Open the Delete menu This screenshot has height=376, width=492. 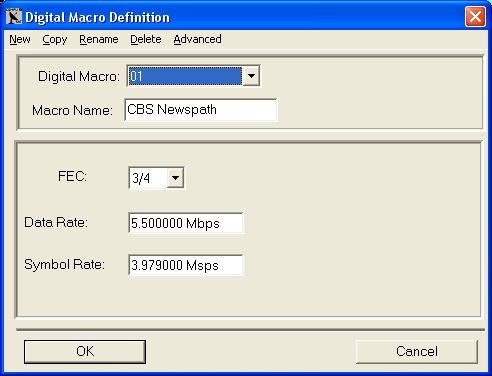coord(146,39)
